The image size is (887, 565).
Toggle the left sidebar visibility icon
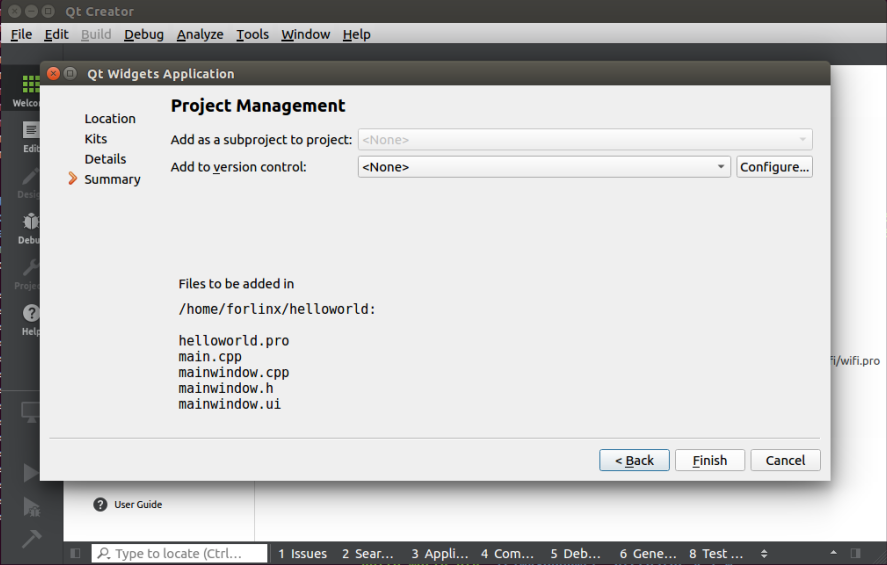tap(75, 553)
